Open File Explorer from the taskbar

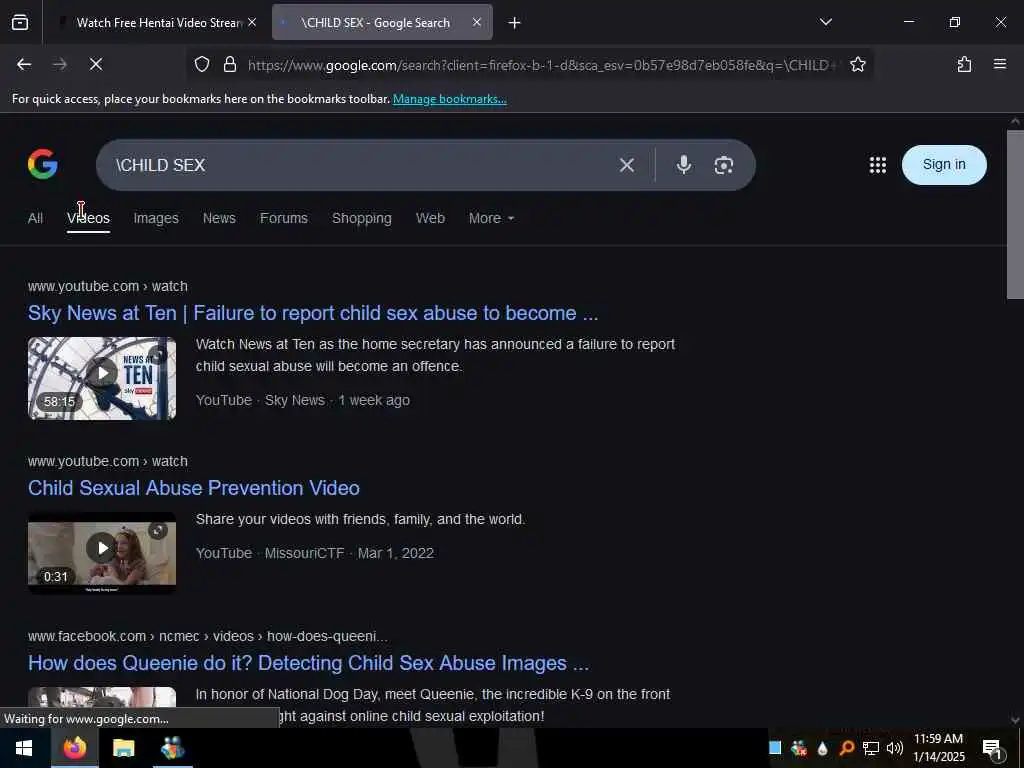click(x=123, y=748)
